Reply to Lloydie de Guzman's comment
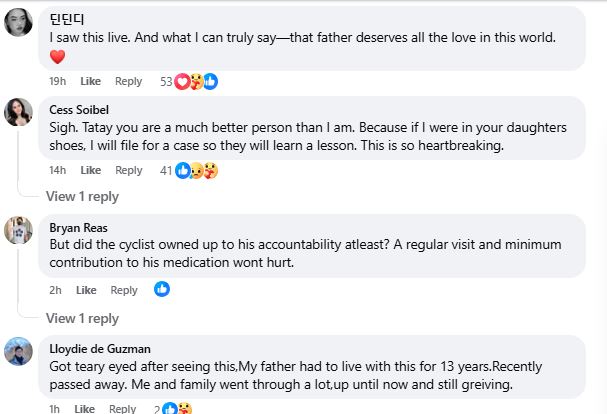The image size is (607, 414). coord(122,409)
